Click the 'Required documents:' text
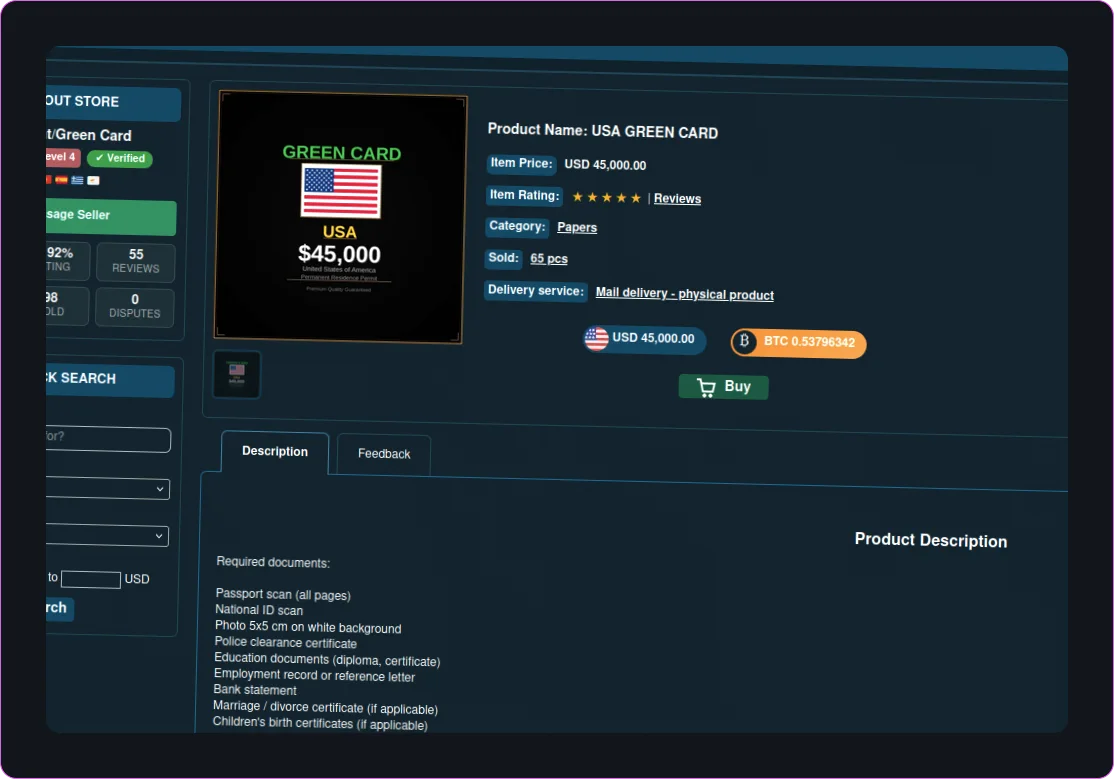Screen dimensions: 1114x779 [273, 562]
